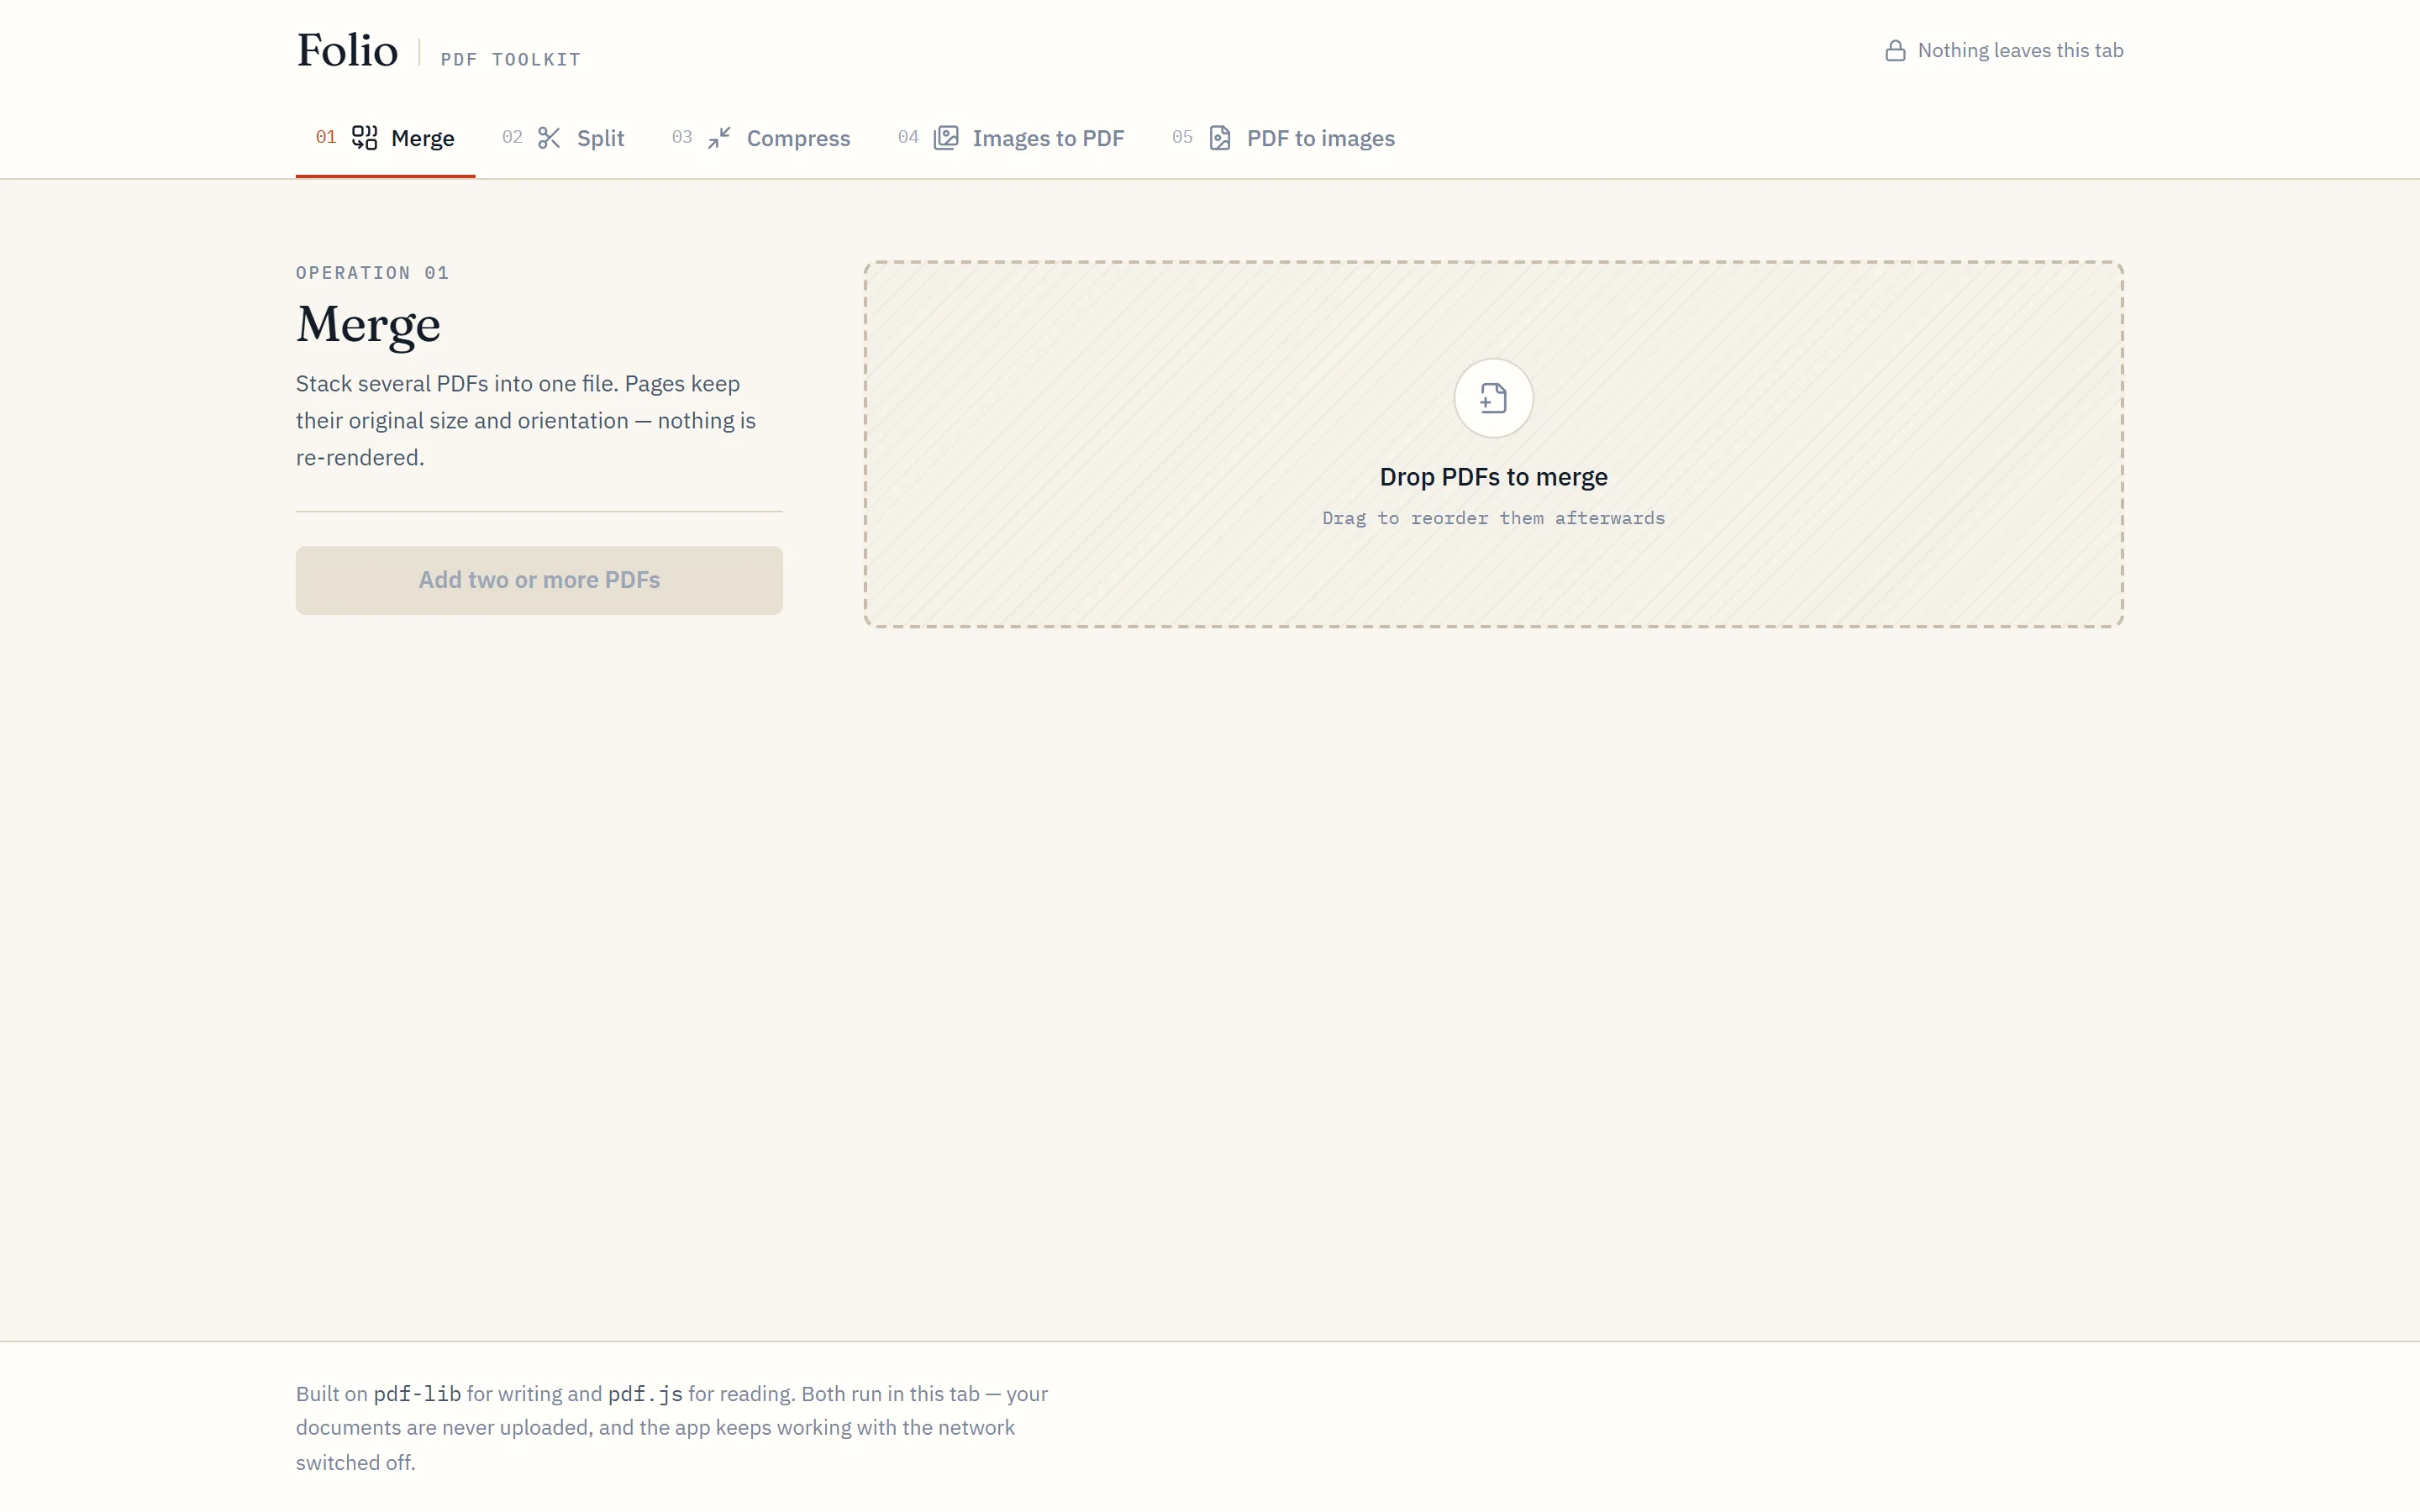Viewport: 2420px width, 1512px height.
Task: Click the Compress arrows icon
Action: (719, 138)
